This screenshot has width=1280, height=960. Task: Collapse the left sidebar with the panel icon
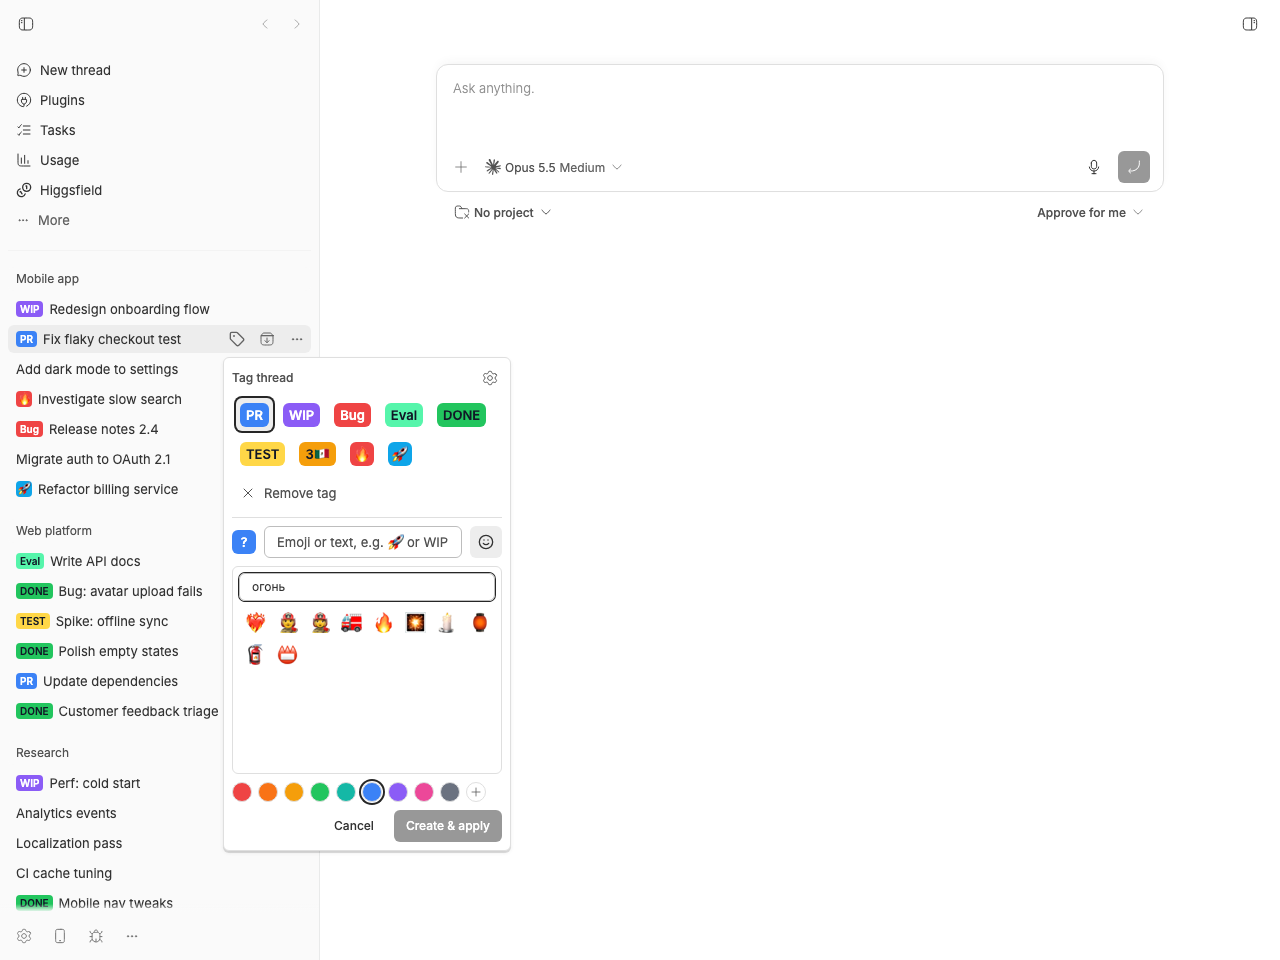pos(26,24)
